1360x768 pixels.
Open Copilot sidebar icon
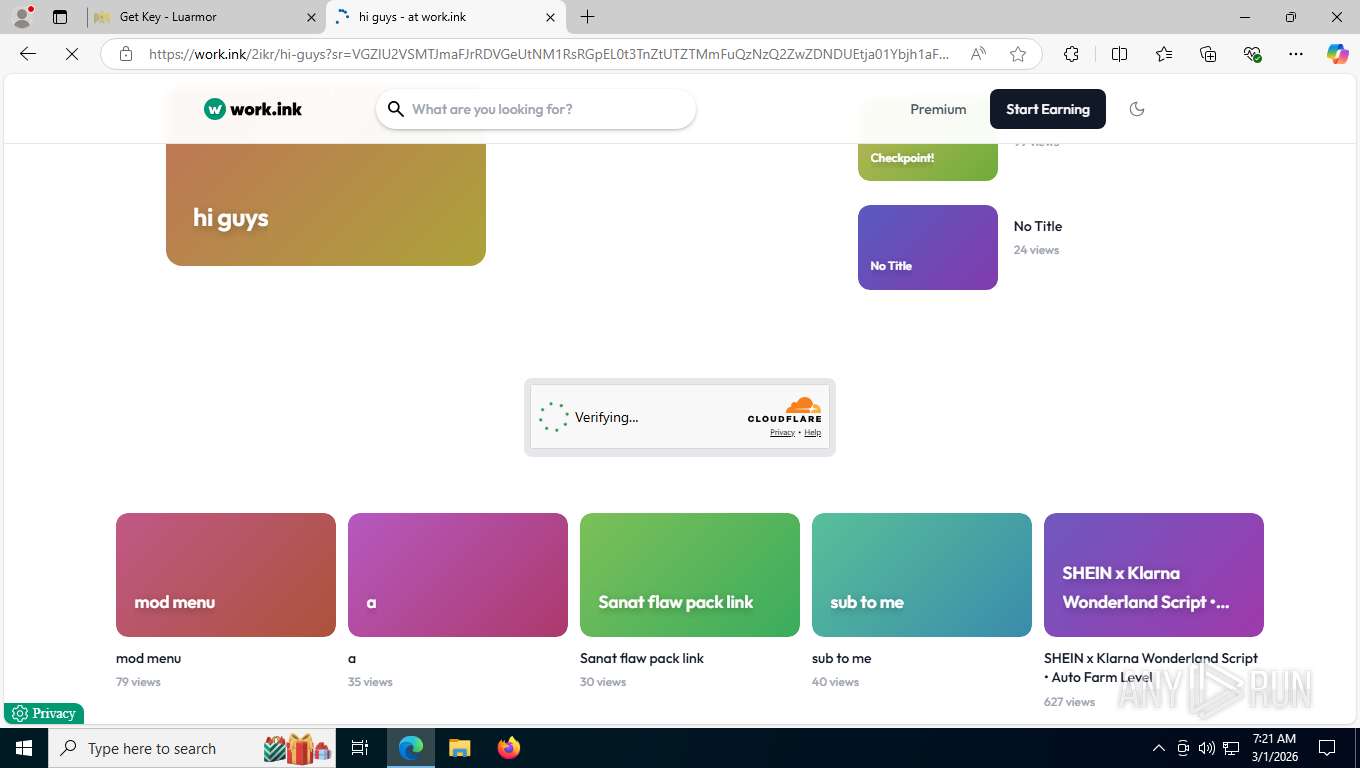point(1338,54)
